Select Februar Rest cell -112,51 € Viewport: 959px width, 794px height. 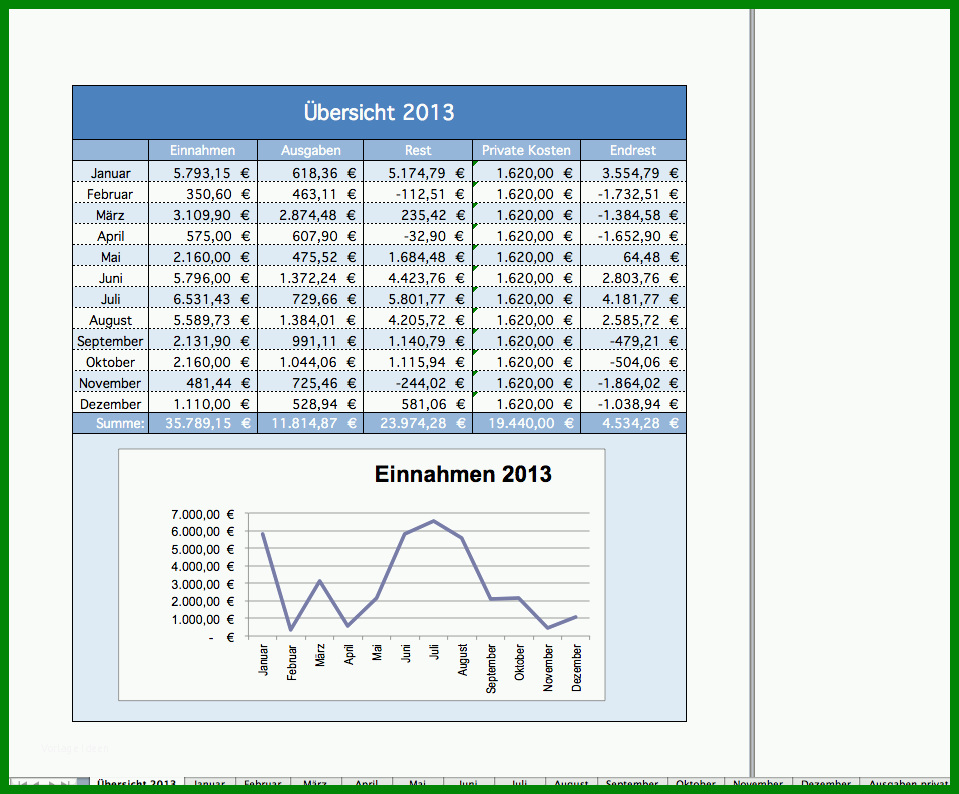click(418, 195)
